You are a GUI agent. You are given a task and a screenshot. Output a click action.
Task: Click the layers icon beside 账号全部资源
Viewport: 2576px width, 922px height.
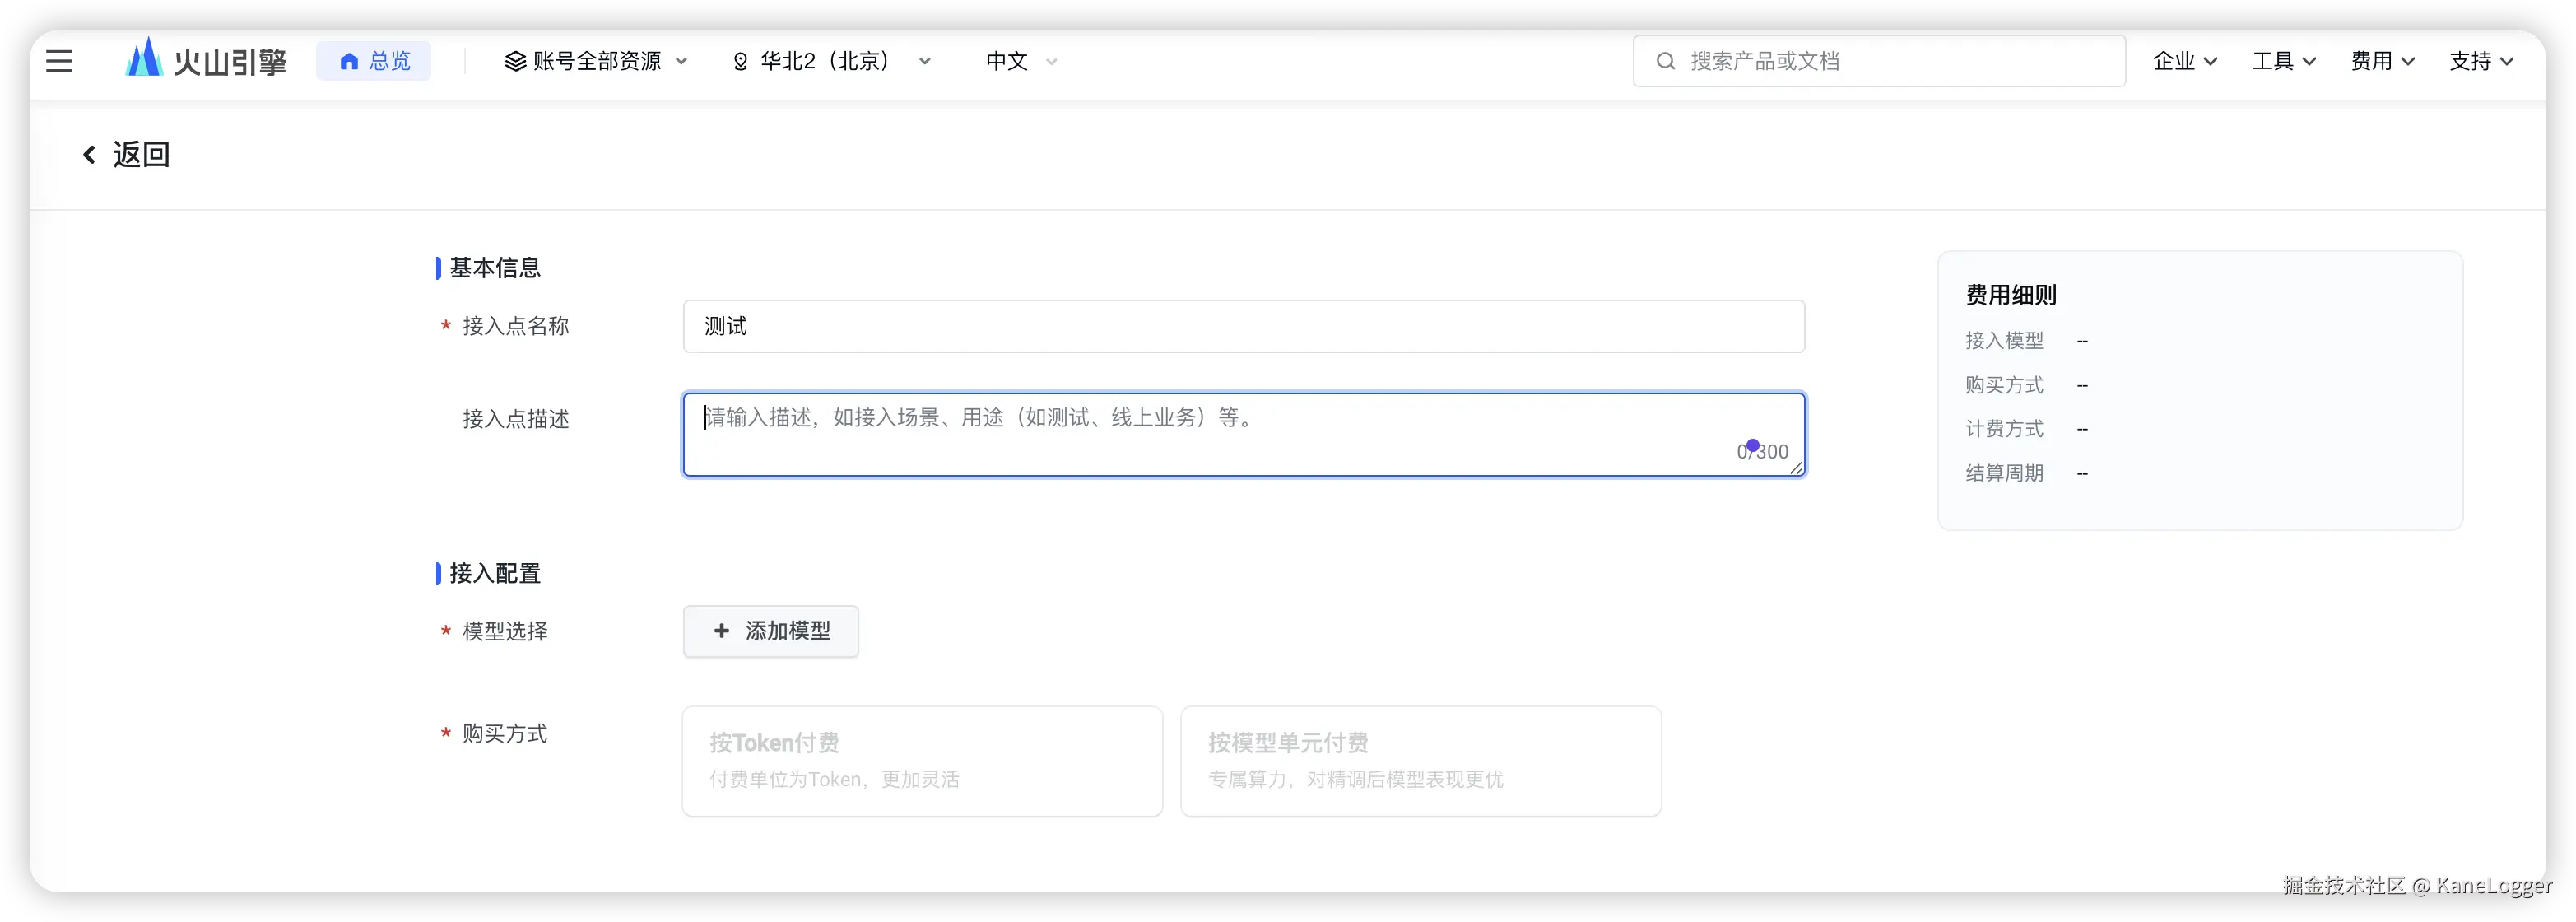pyautogui.click(x=515, y=61)
